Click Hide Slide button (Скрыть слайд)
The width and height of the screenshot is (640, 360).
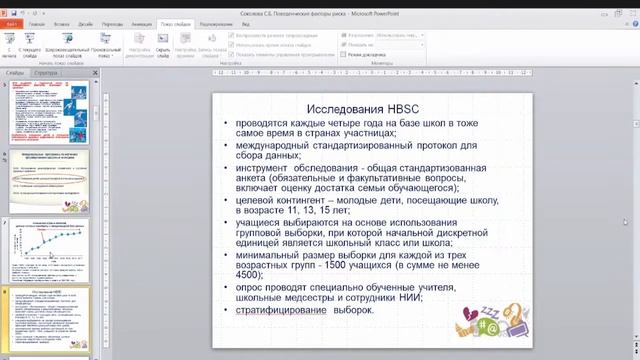tap(163, 45)
